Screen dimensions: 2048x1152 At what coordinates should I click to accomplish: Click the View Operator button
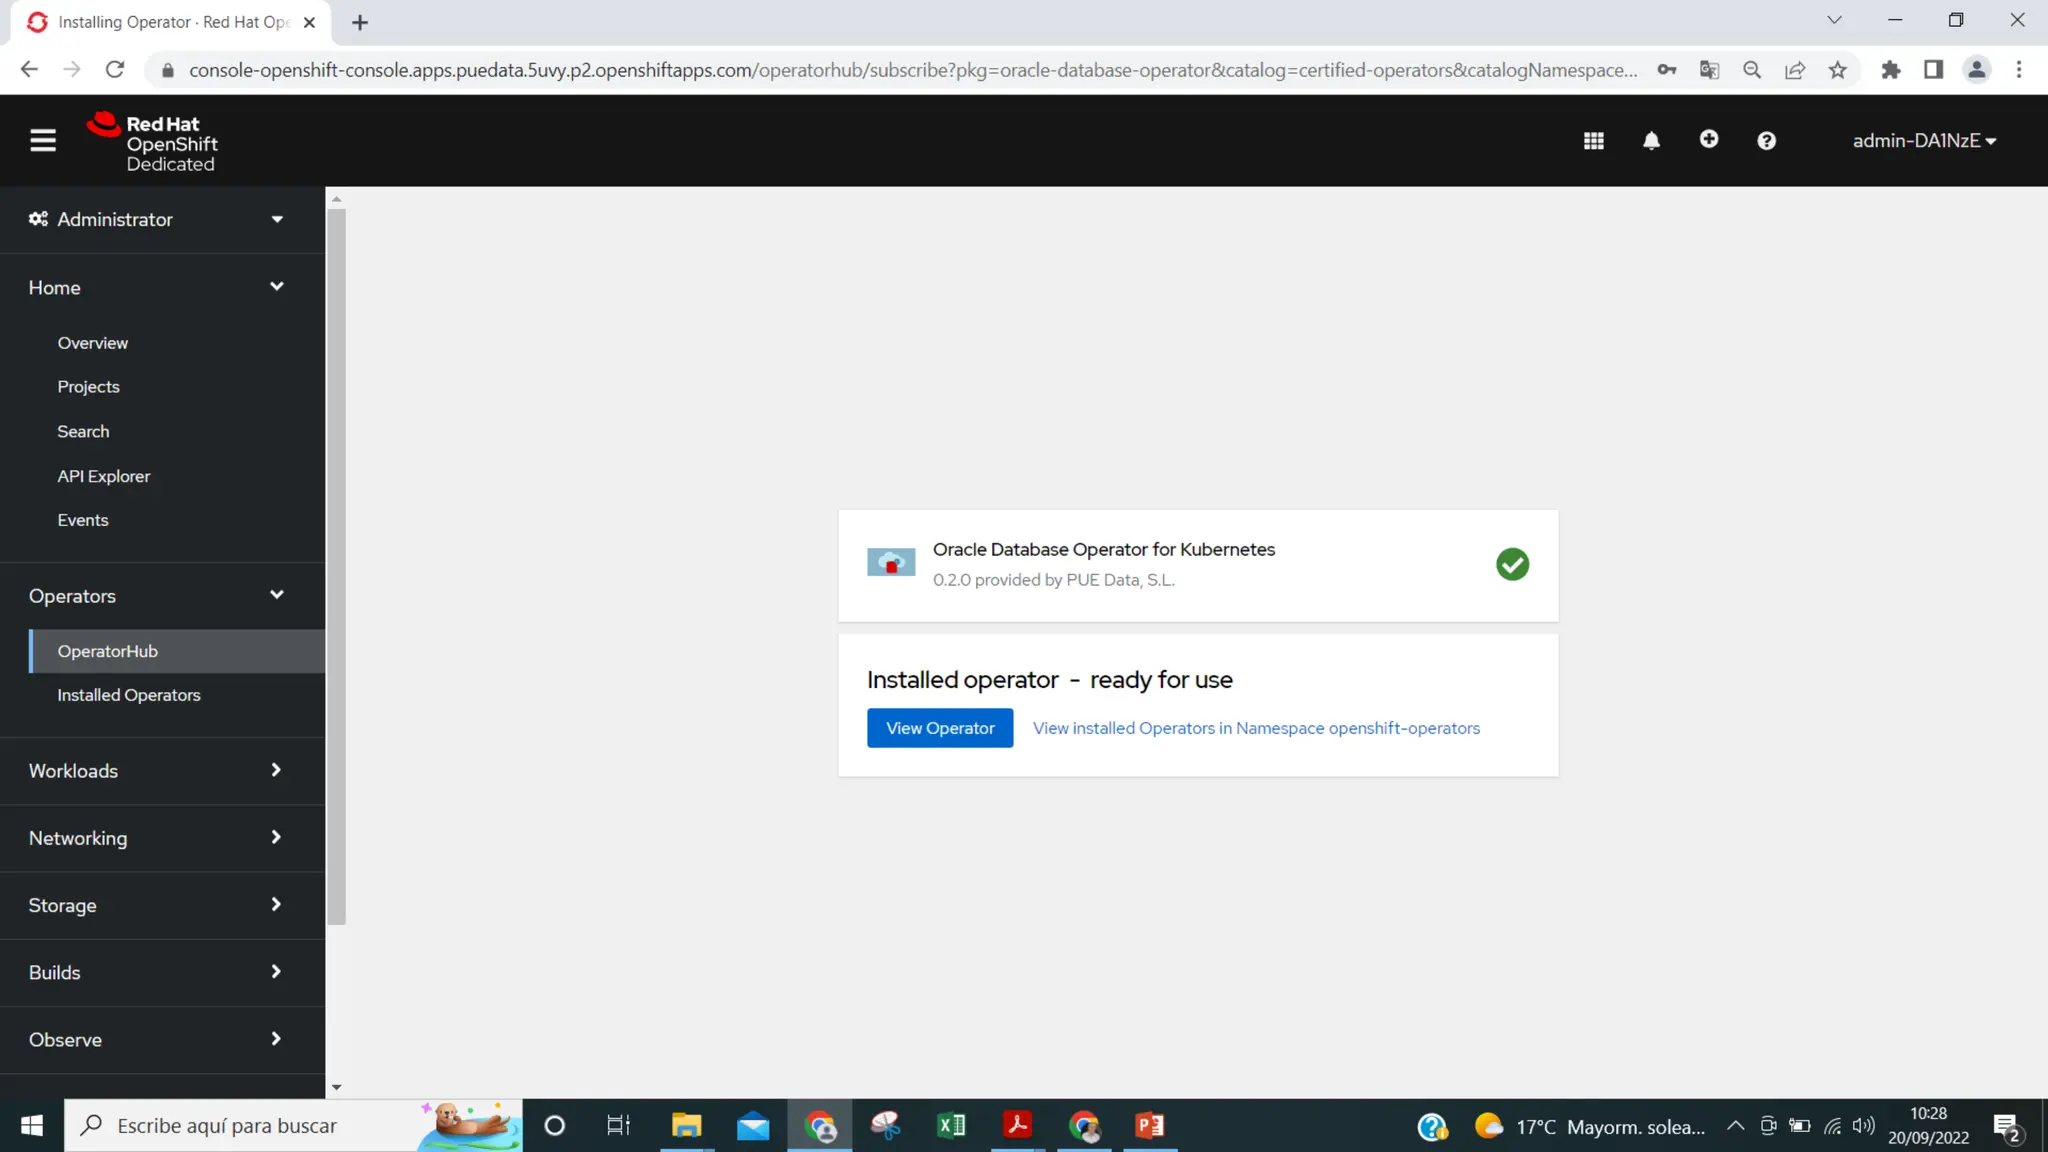point(939,728)
